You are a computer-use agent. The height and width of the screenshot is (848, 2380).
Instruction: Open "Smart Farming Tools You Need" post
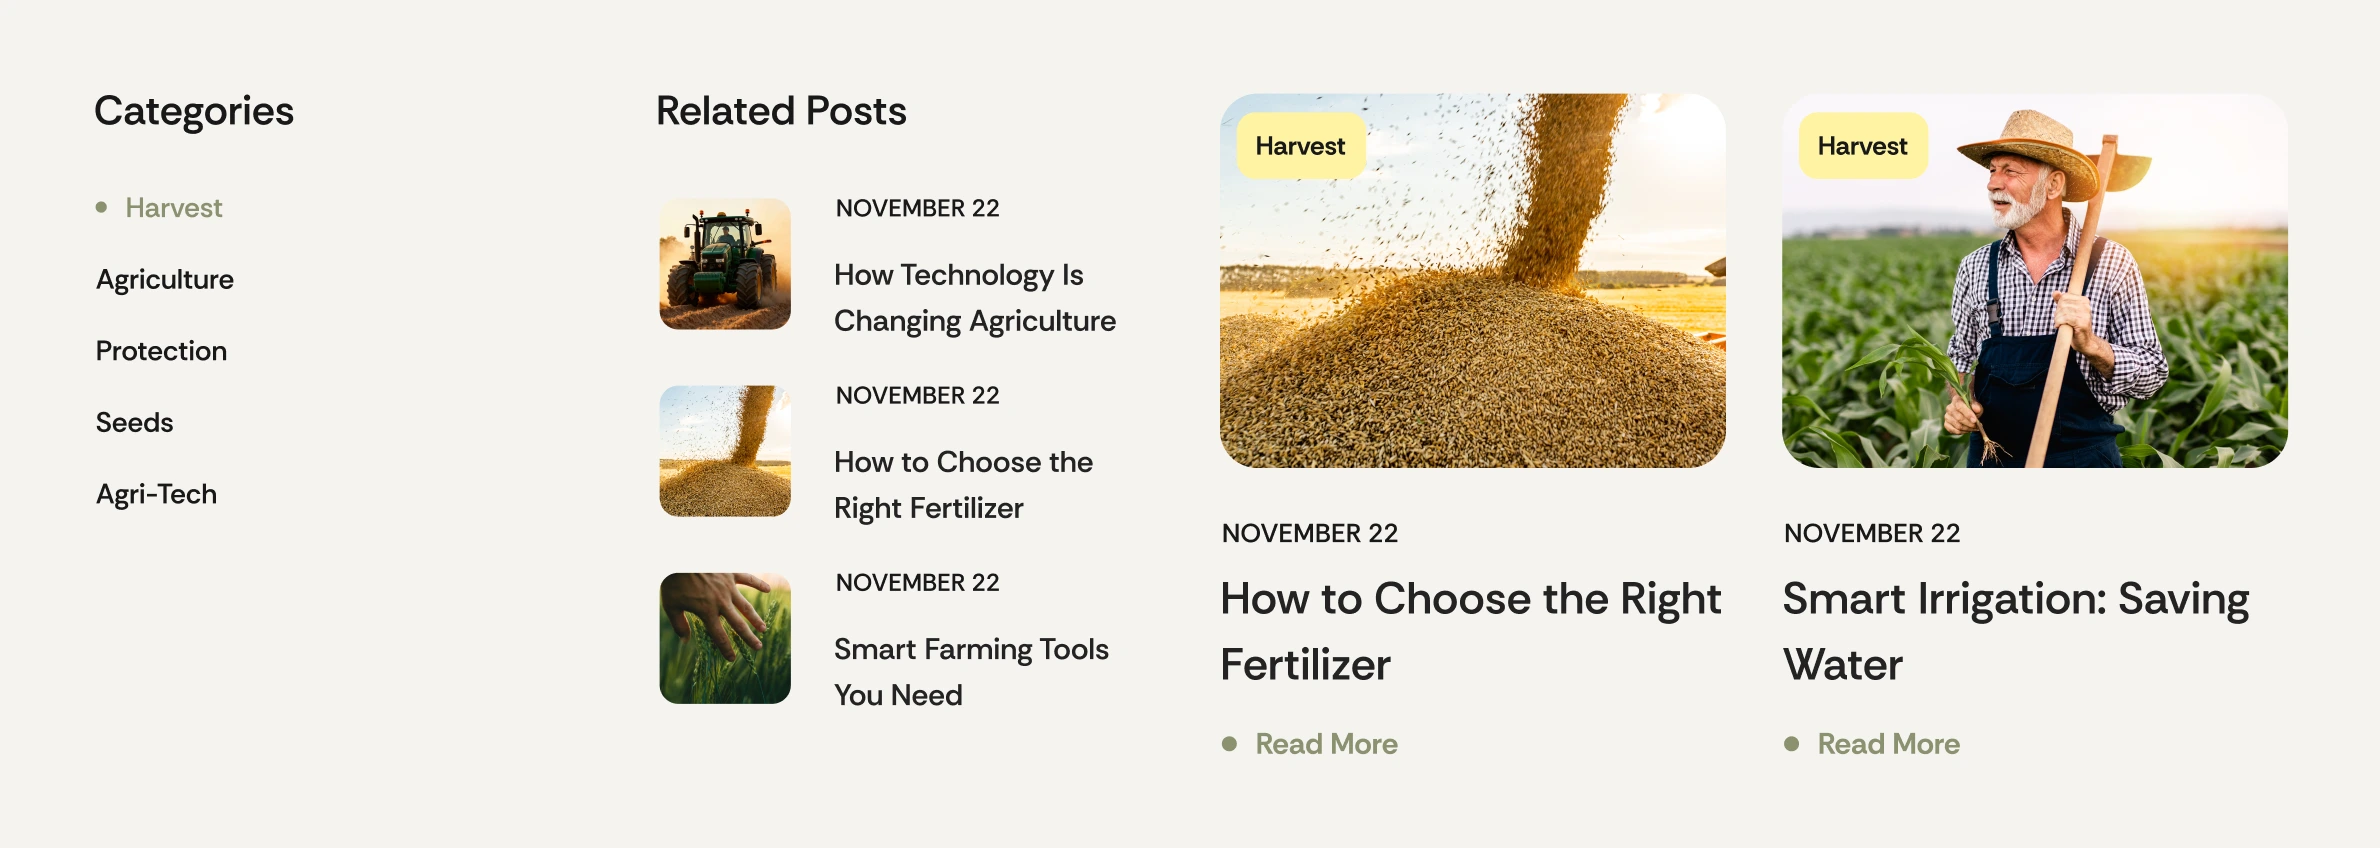[x=971, y=672]
